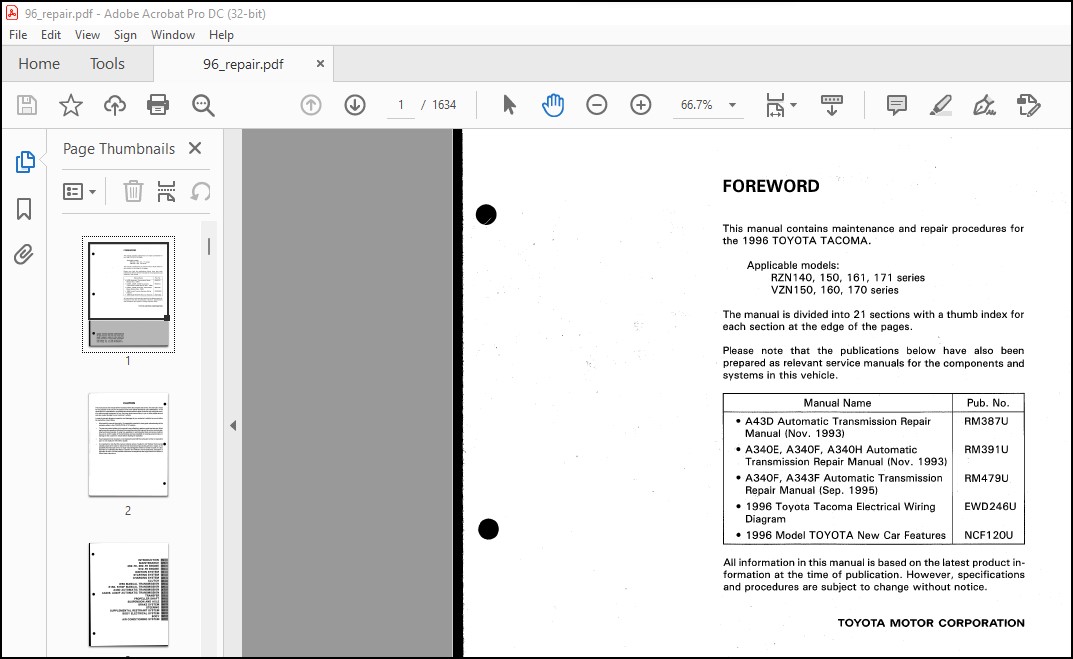Click publication number RM387U

click(x=986, y=422)
